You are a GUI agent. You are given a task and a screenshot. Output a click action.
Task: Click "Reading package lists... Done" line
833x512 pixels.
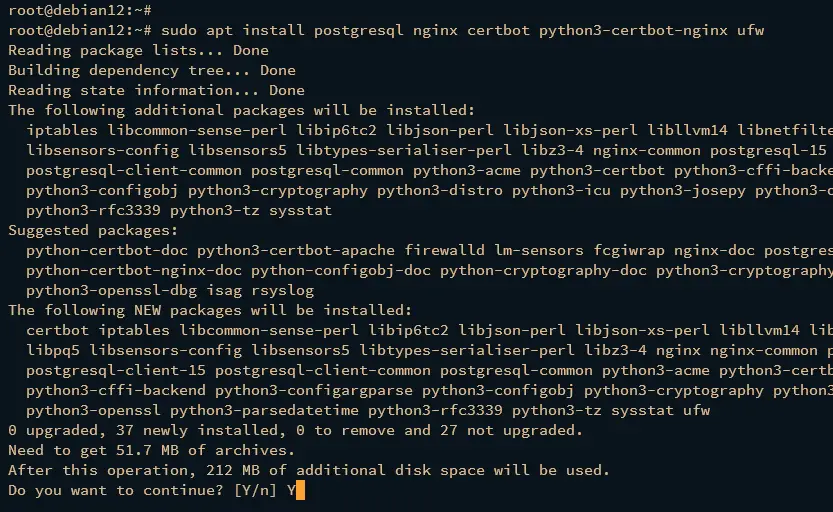coord(139,50)
